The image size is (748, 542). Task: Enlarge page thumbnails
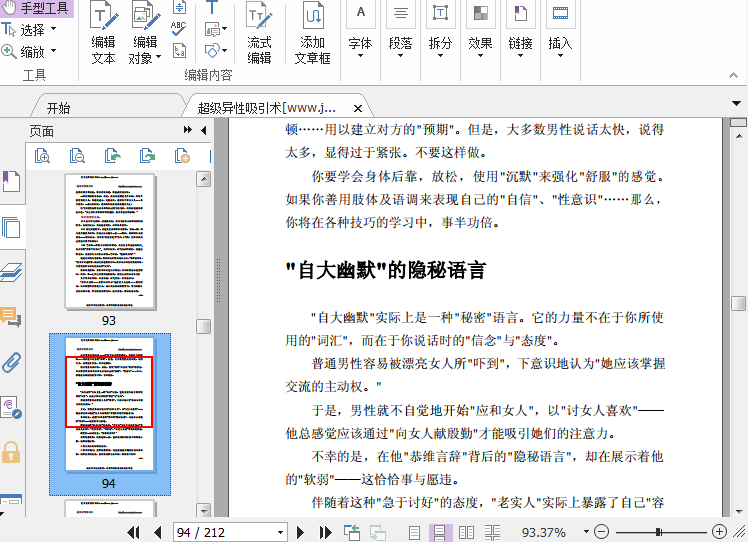tap(42, 156)
